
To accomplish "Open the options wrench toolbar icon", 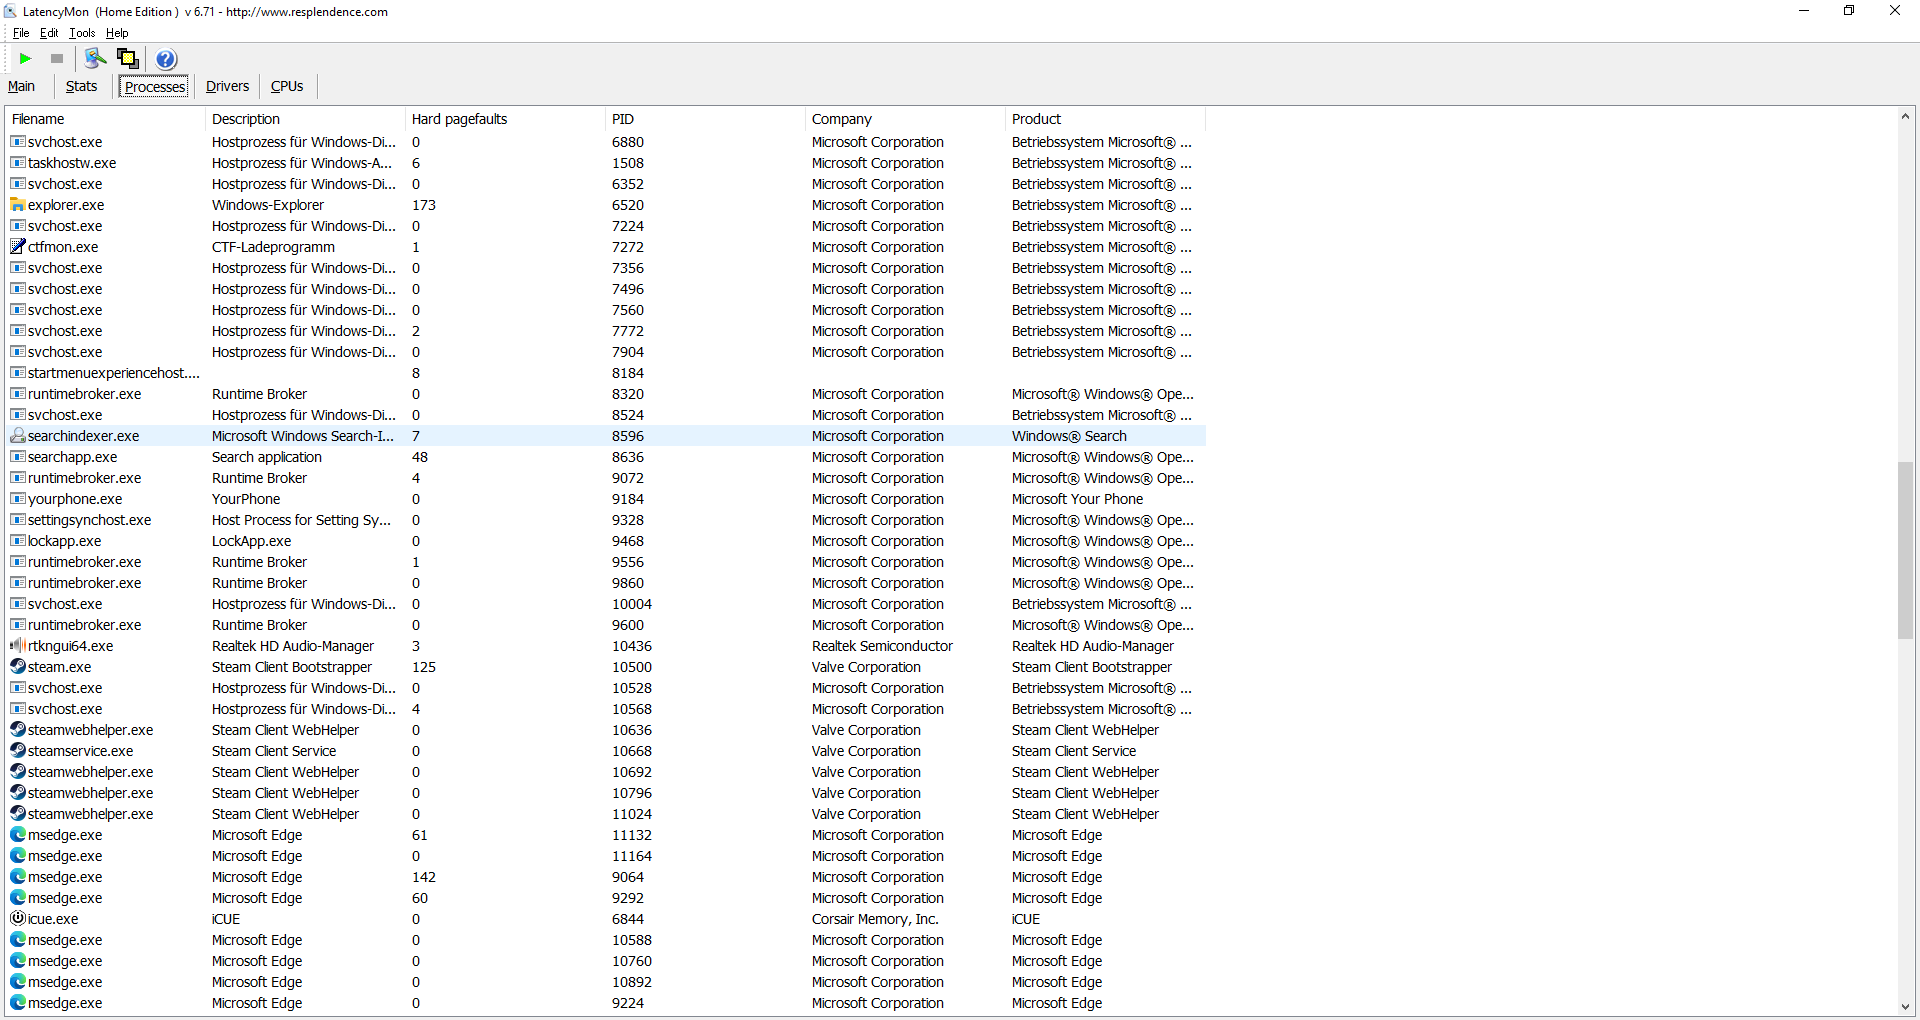I will point(95,59).
